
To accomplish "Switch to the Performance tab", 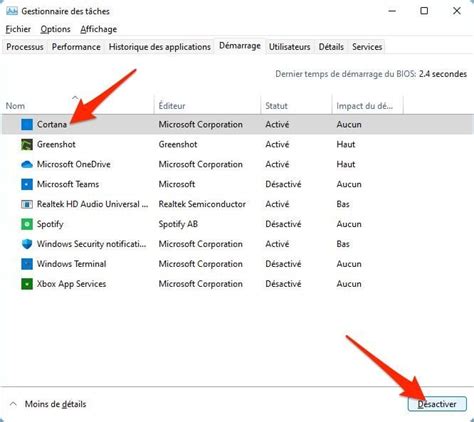I will coord(76,47).
